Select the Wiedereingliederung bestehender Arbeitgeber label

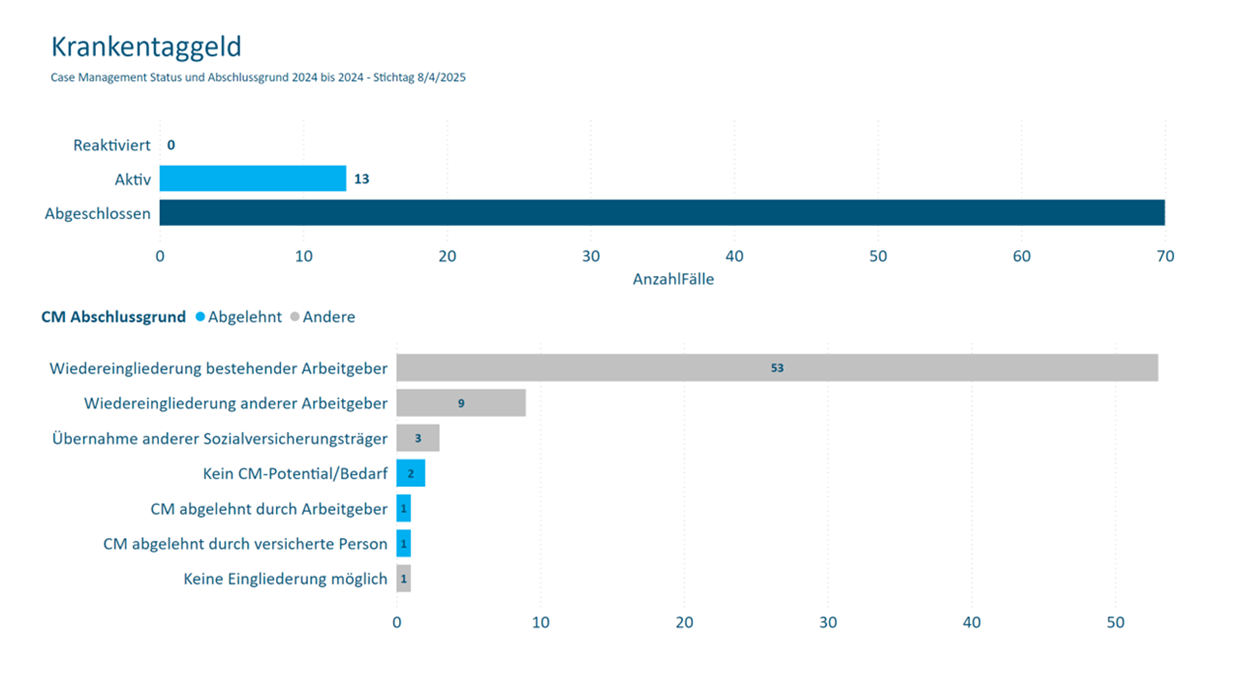[218, 369]
